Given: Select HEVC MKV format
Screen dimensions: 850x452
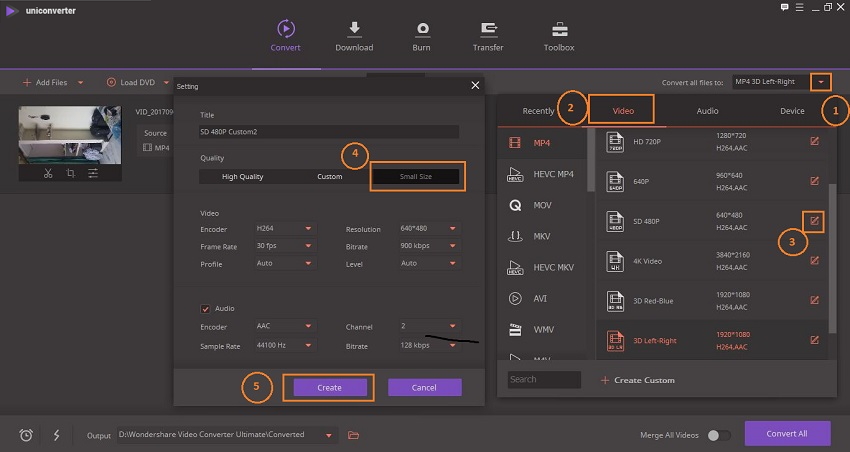Looking at the screenshot, I should 542,267.
